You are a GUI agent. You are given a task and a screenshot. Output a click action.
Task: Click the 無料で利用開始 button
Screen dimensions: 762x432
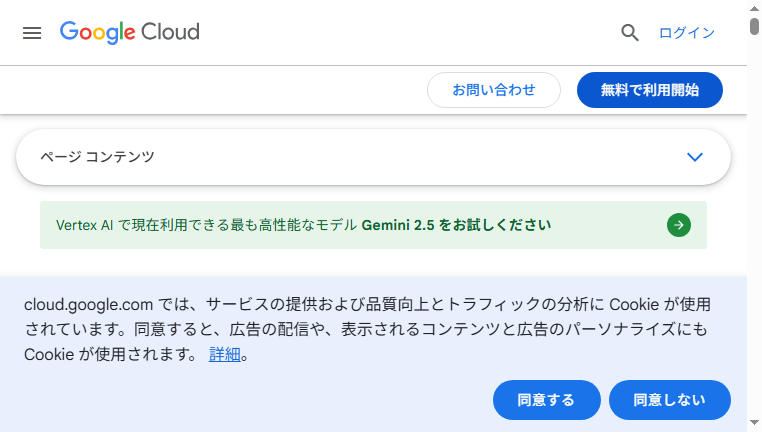coord(650,90)
